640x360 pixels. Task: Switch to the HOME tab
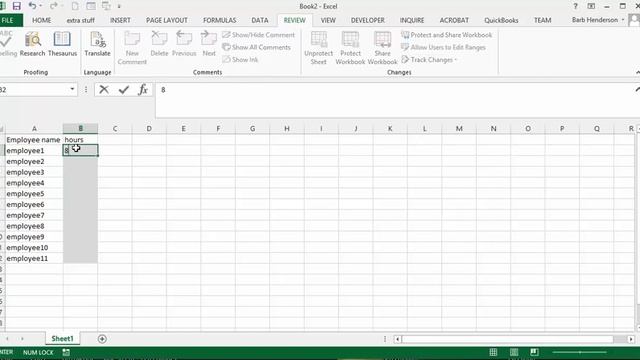click(x=42, y=20)
